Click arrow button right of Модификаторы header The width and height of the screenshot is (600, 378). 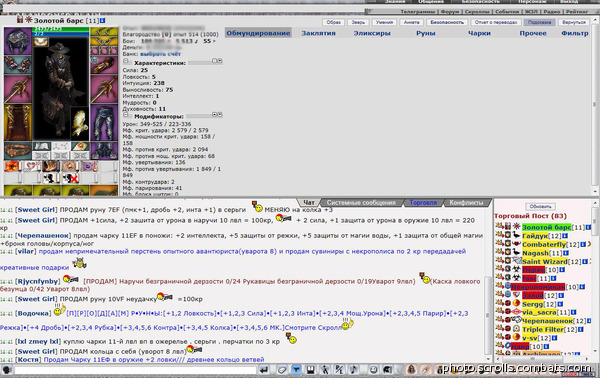click(220, 115)
